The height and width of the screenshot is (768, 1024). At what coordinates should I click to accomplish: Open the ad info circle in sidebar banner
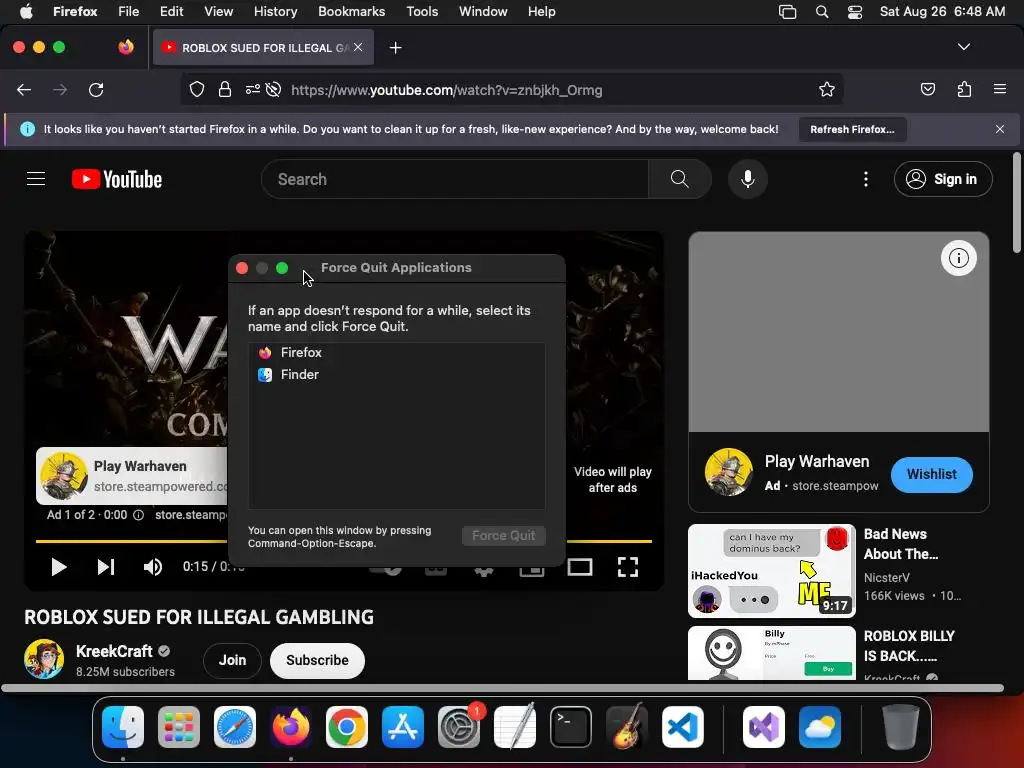(958, 258)
